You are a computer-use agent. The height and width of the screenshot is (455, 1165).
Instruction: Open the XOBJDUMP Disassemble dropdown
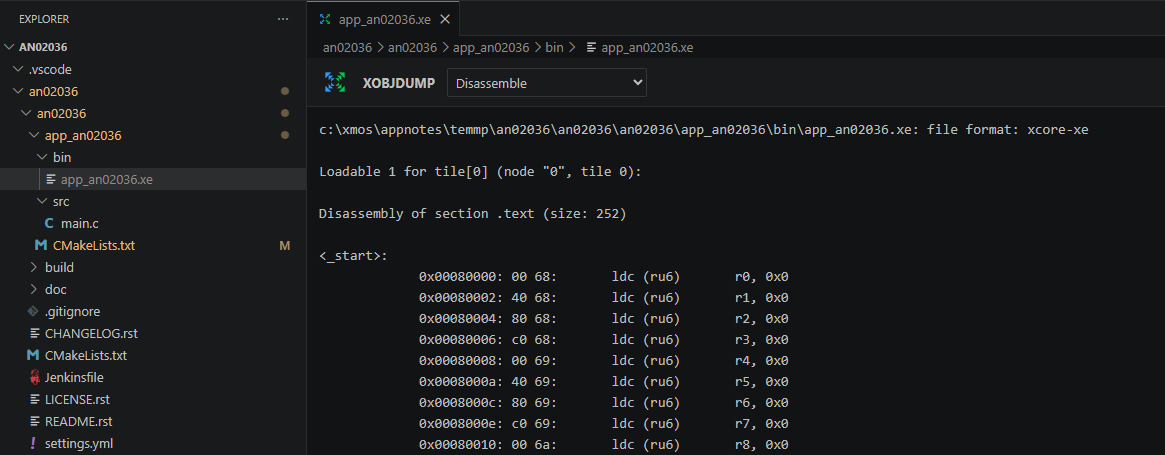pyautogui.click(x=547, y=83)
